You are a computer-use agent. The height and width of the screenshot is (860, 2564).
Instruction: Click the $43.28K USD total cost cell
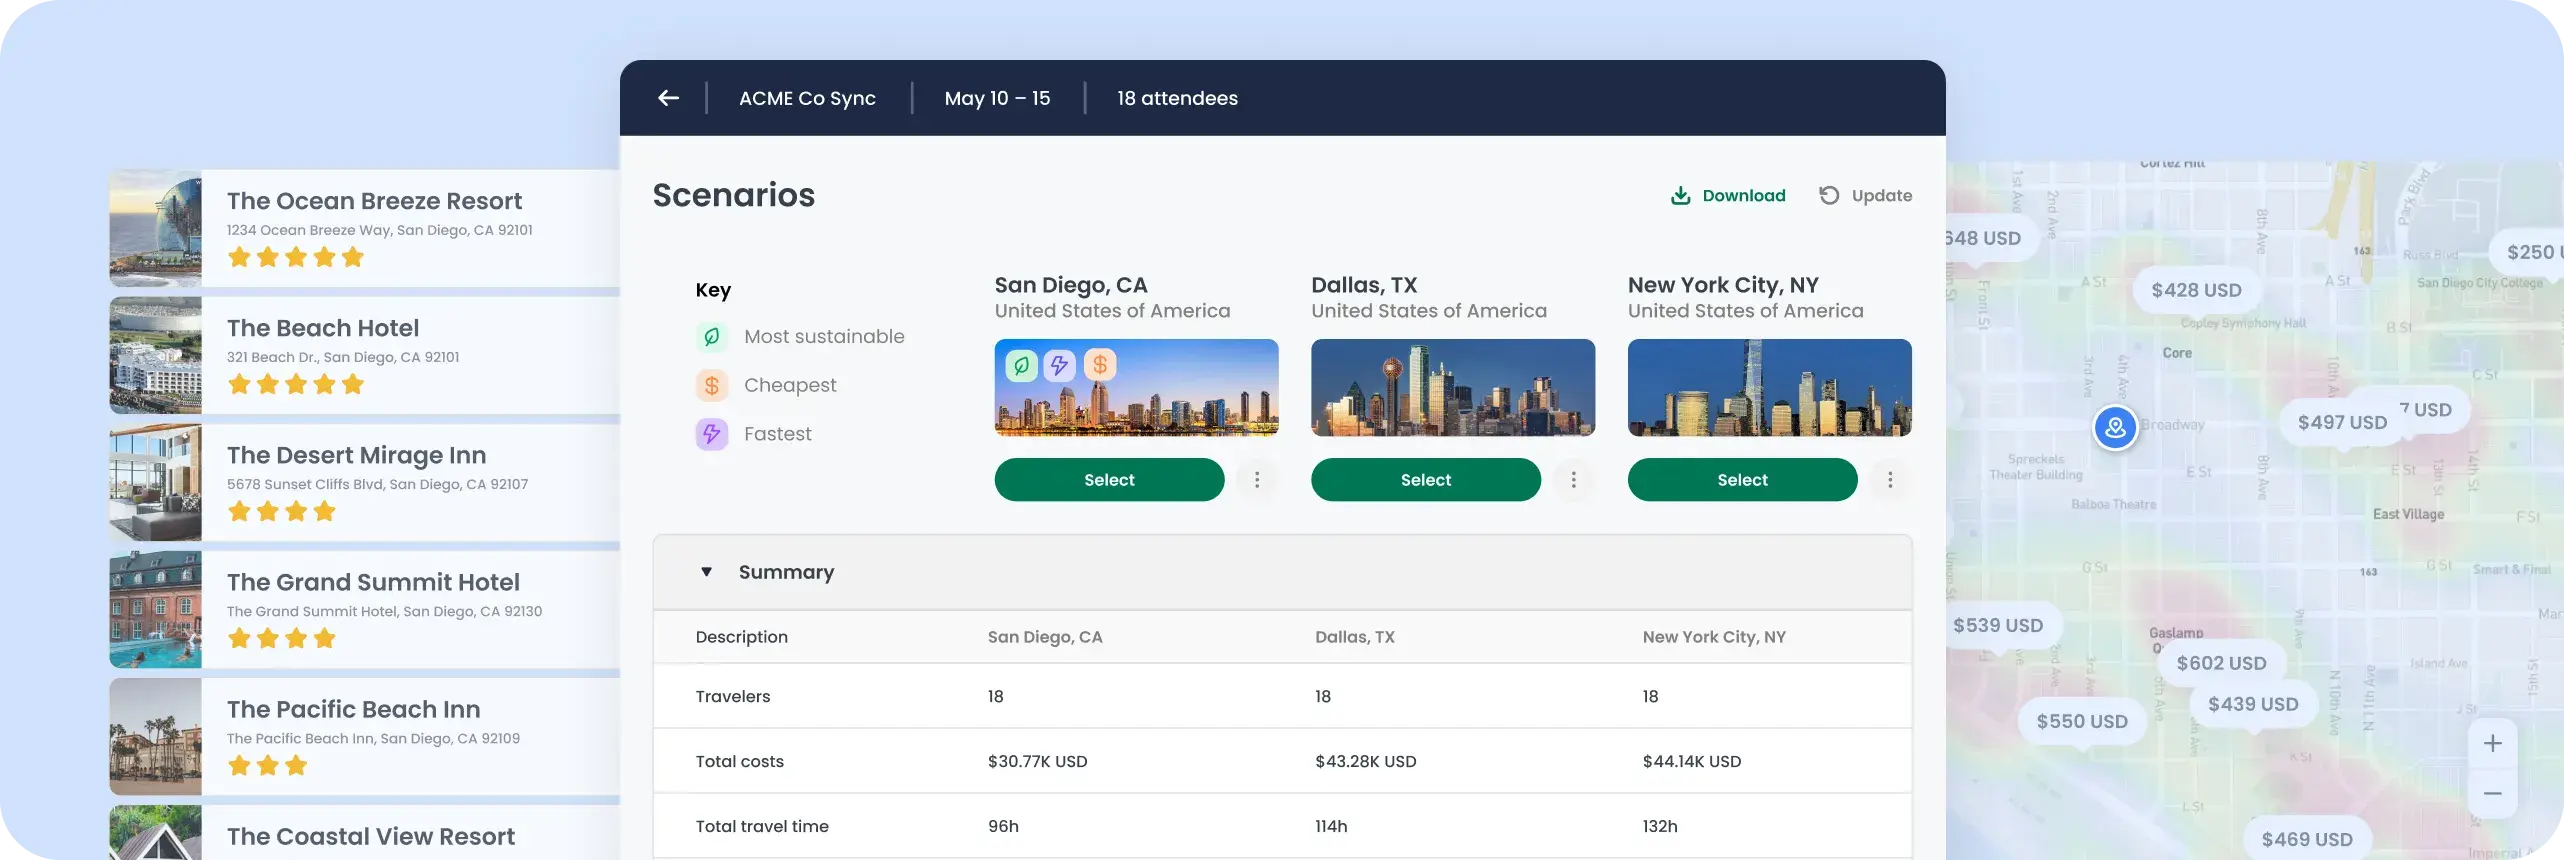[x=1365, y=761]
